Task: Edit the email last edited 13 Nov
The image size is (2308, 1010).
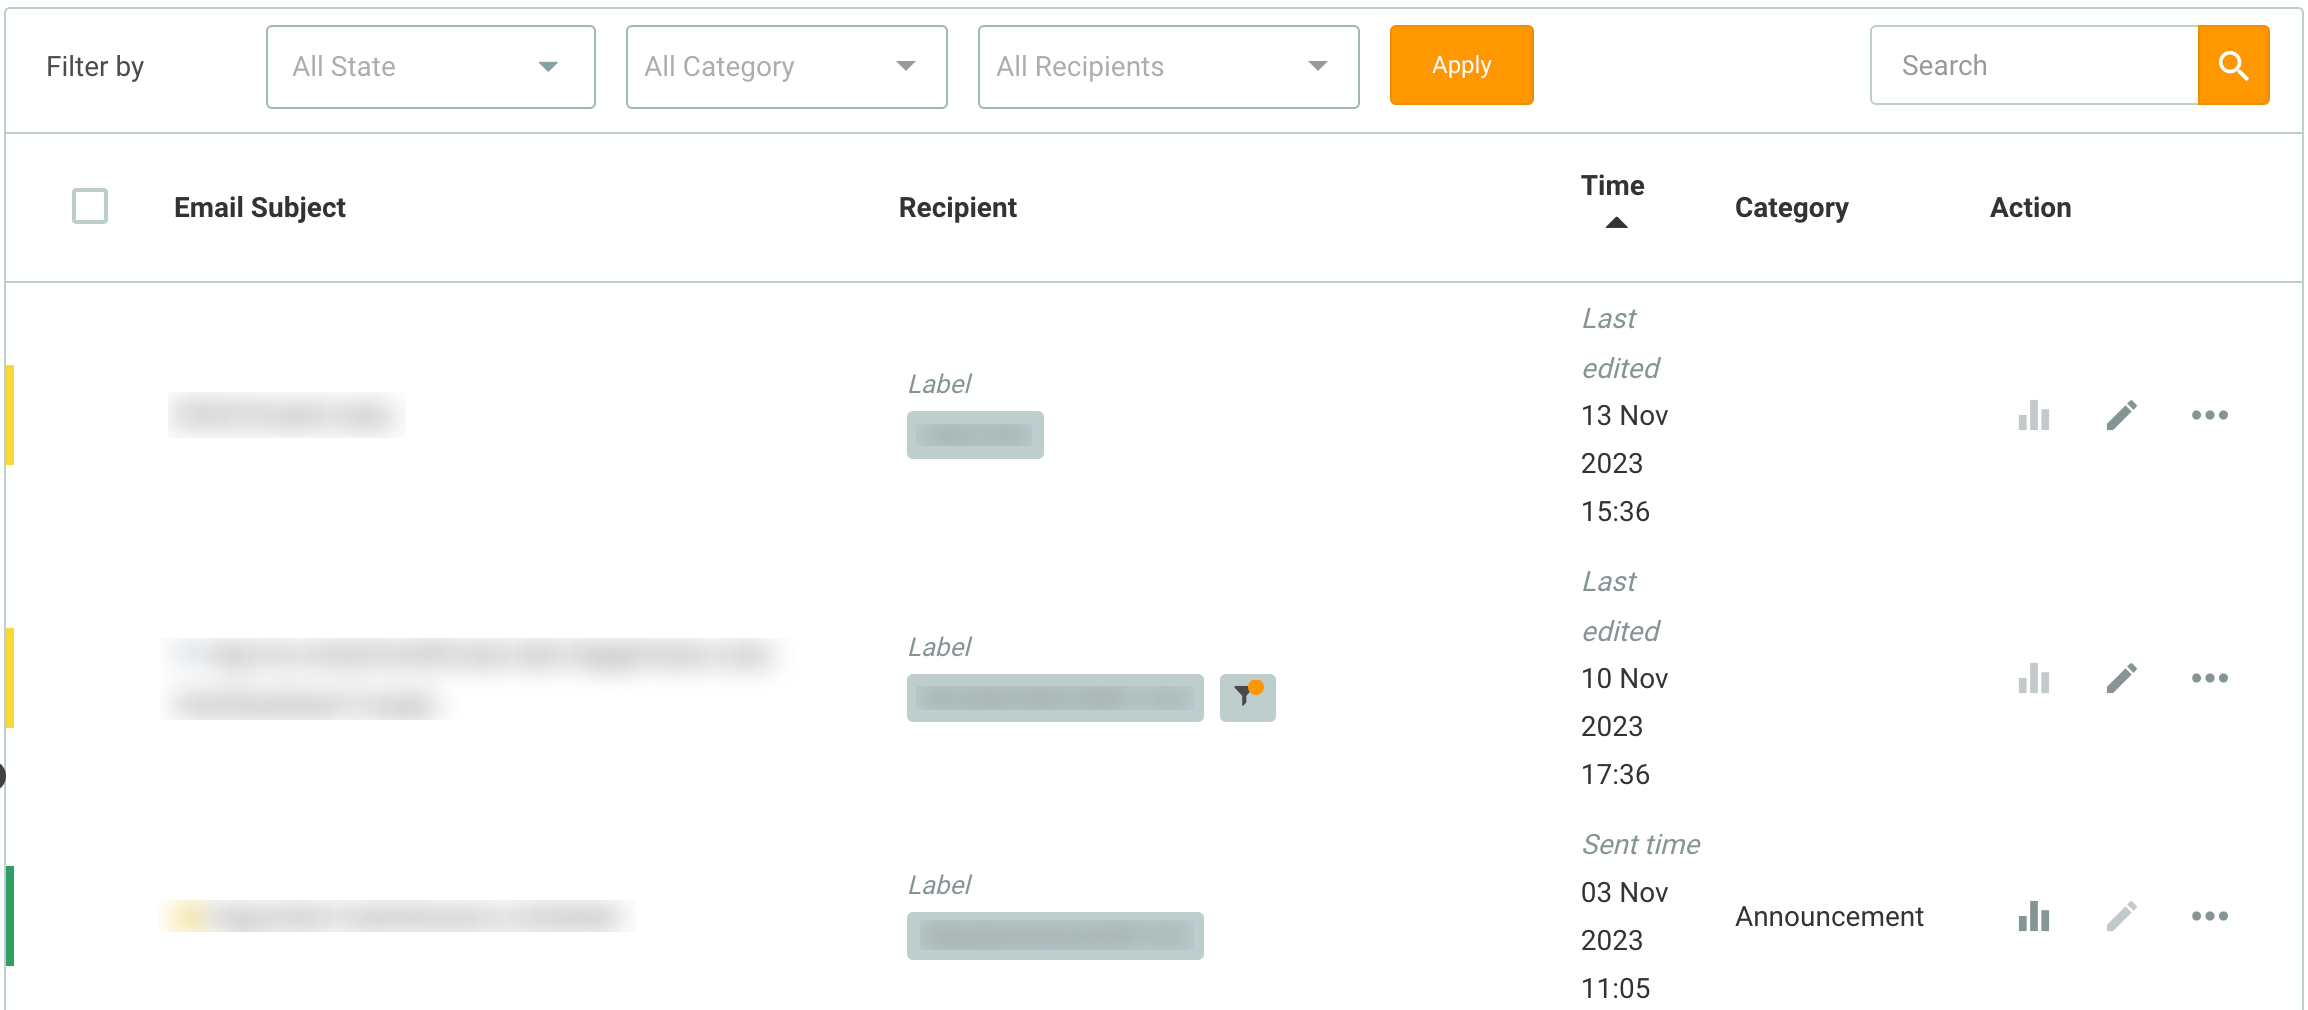Action: (2121, 415)
